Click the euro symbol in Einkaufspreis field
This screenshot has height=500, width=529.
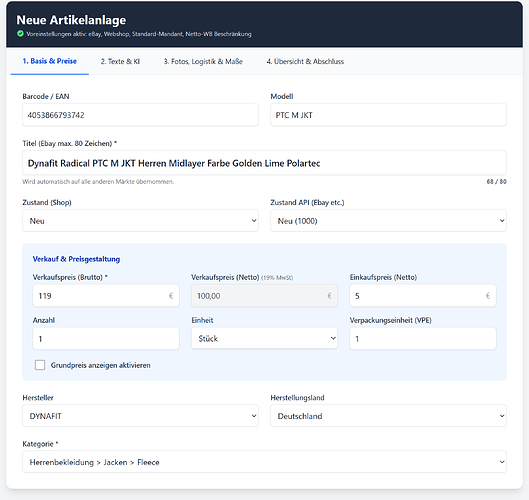coord(488,296)
